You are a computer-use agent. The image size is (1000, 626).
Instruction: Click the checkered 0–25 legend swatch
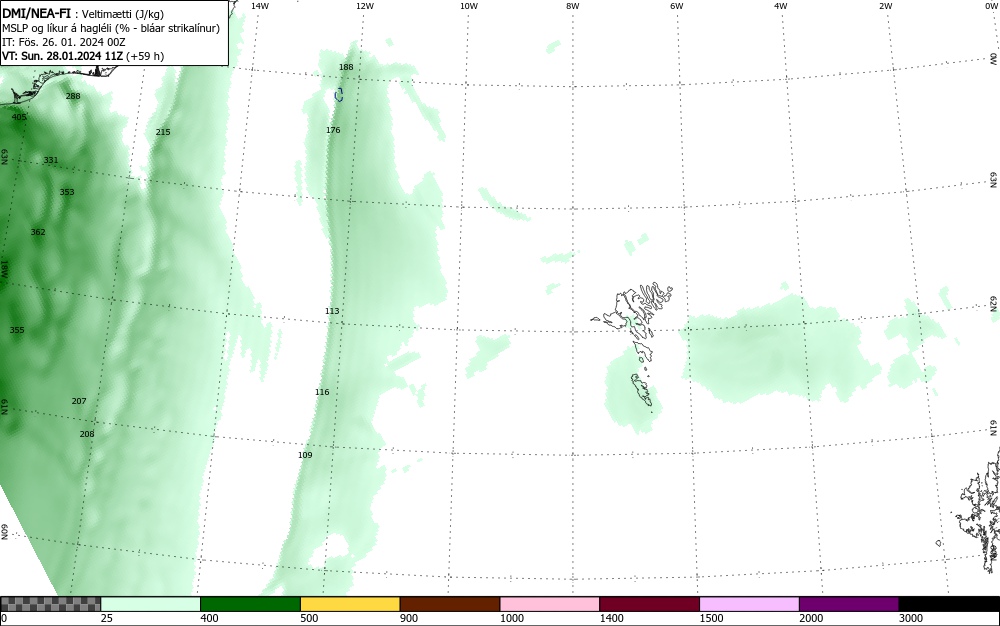click(50, 604)
